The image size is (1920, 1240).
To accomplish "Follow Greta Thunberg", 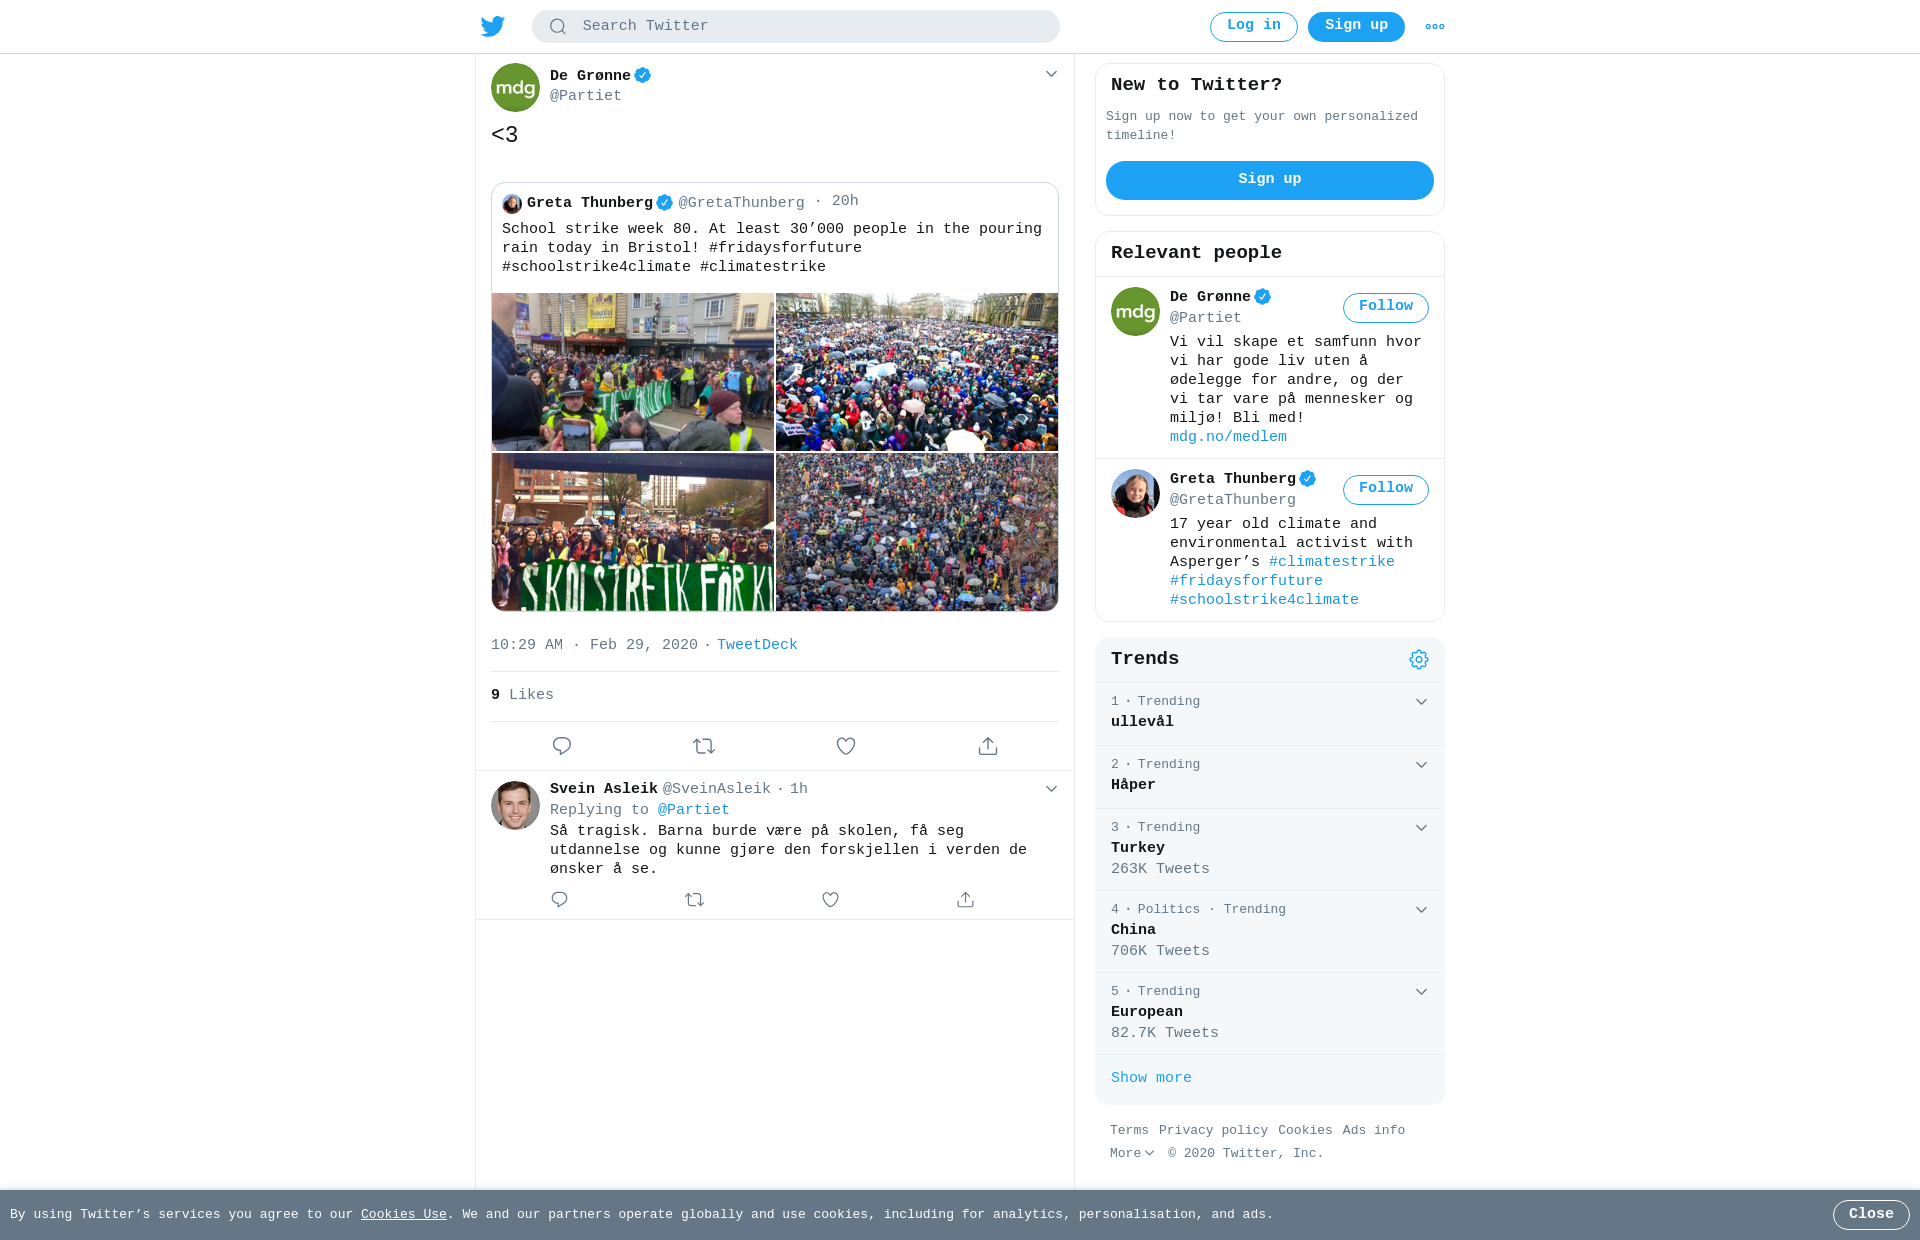I will tap(1386, 490).
